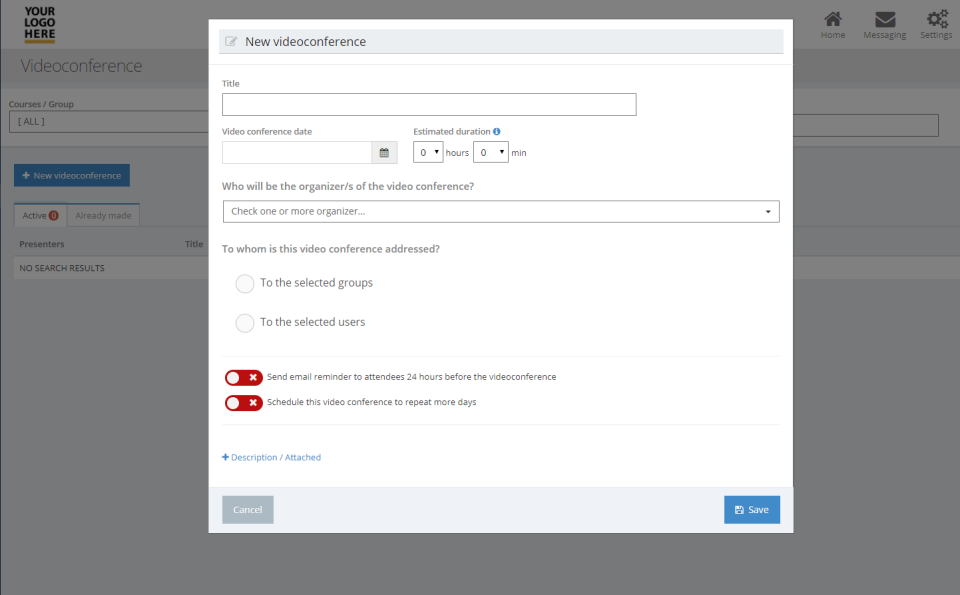Open the calendar date picker icon
This screenshot has width=960, height=595.
[384, 153]
